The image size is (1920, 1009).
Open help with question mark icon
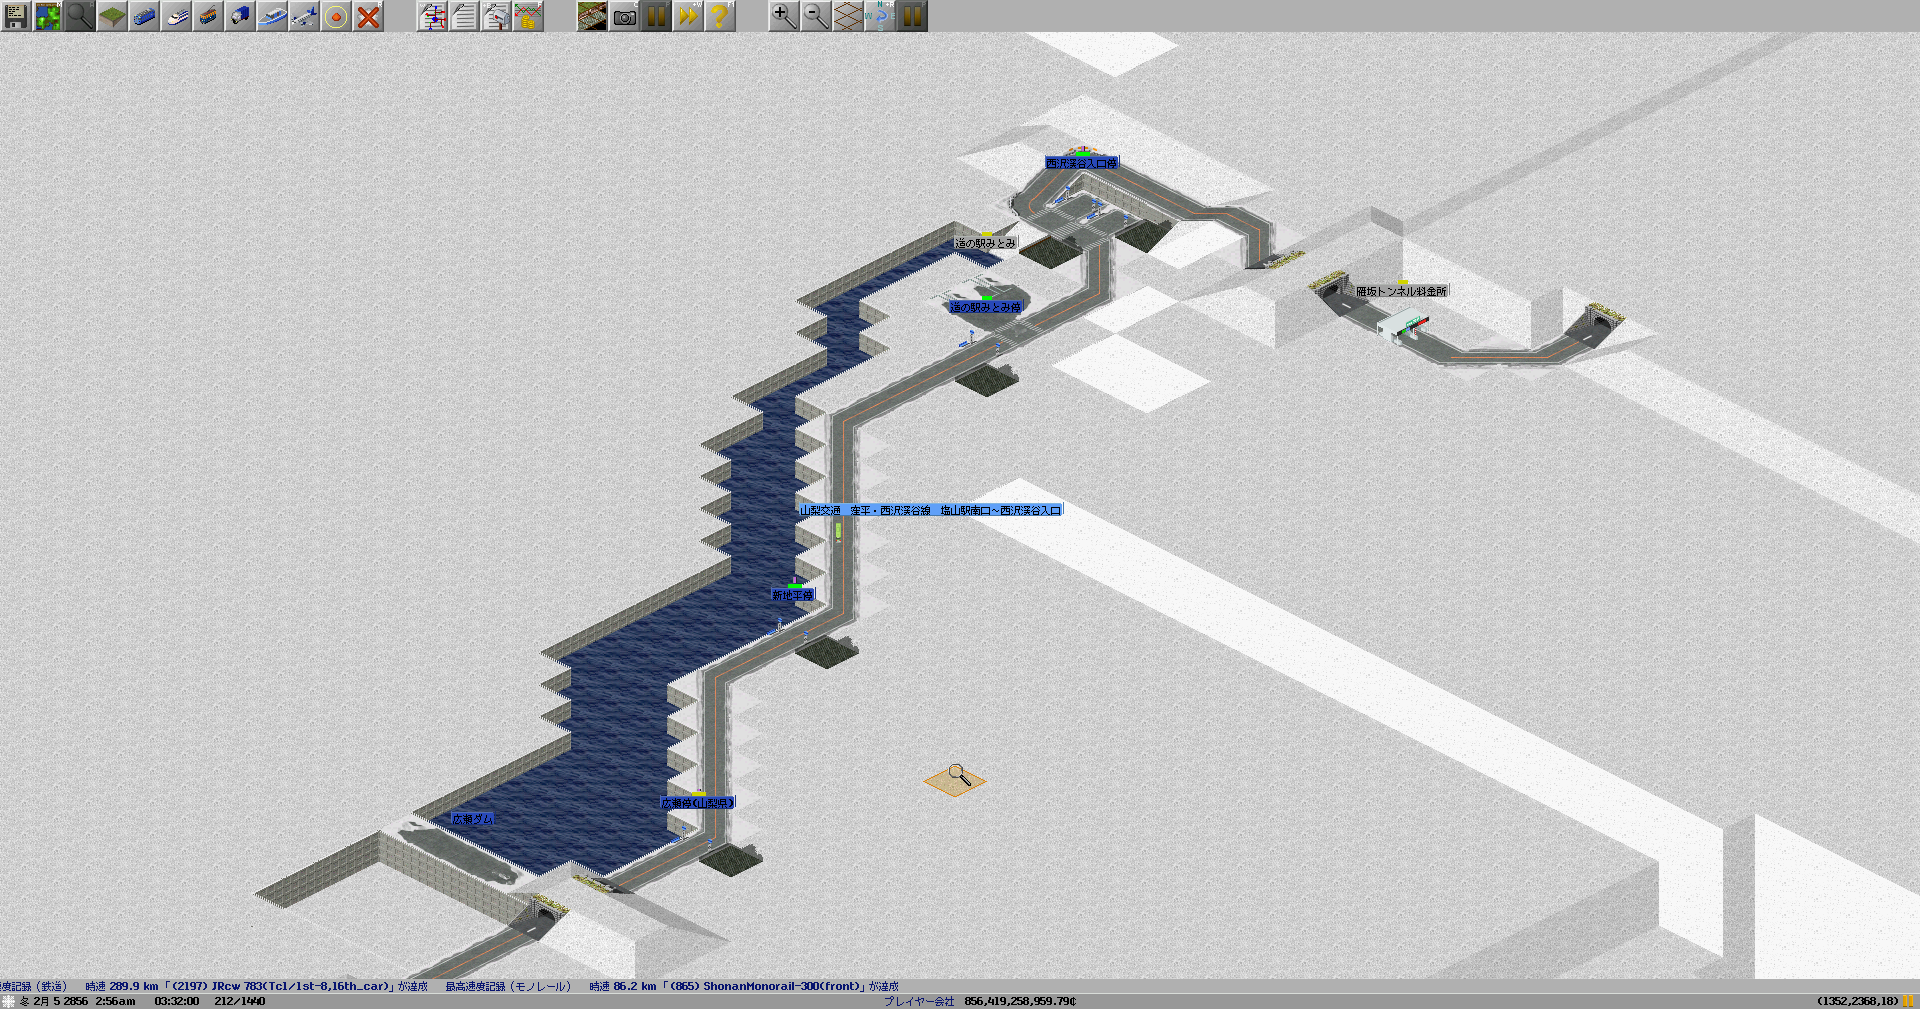click(720, 16)
